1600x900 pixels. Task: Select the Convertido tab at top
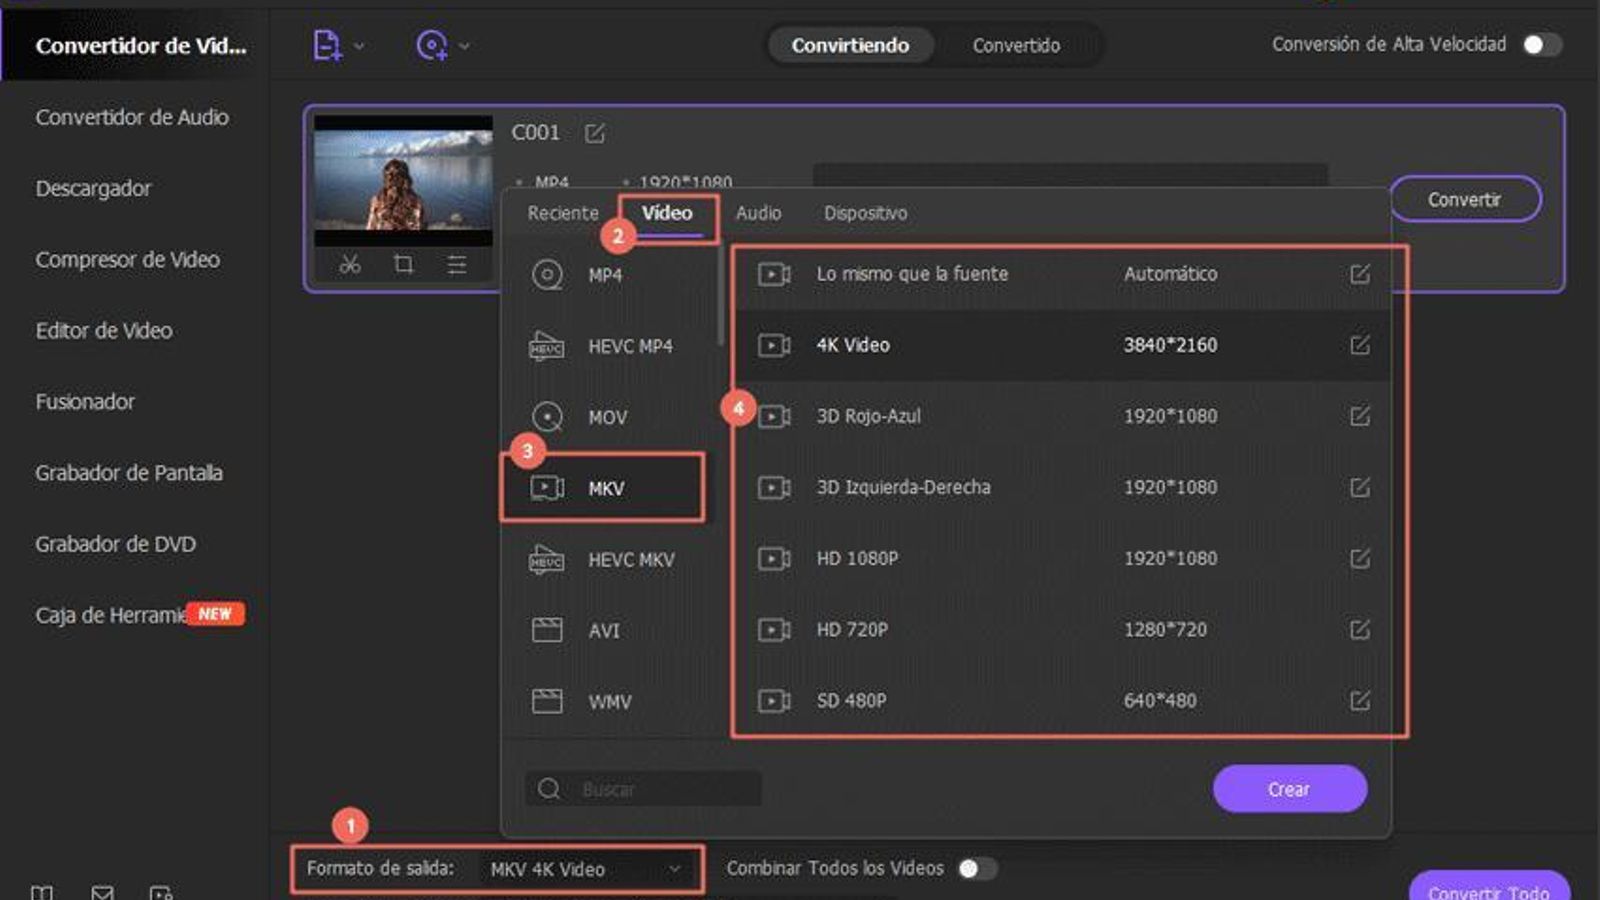1016,45
